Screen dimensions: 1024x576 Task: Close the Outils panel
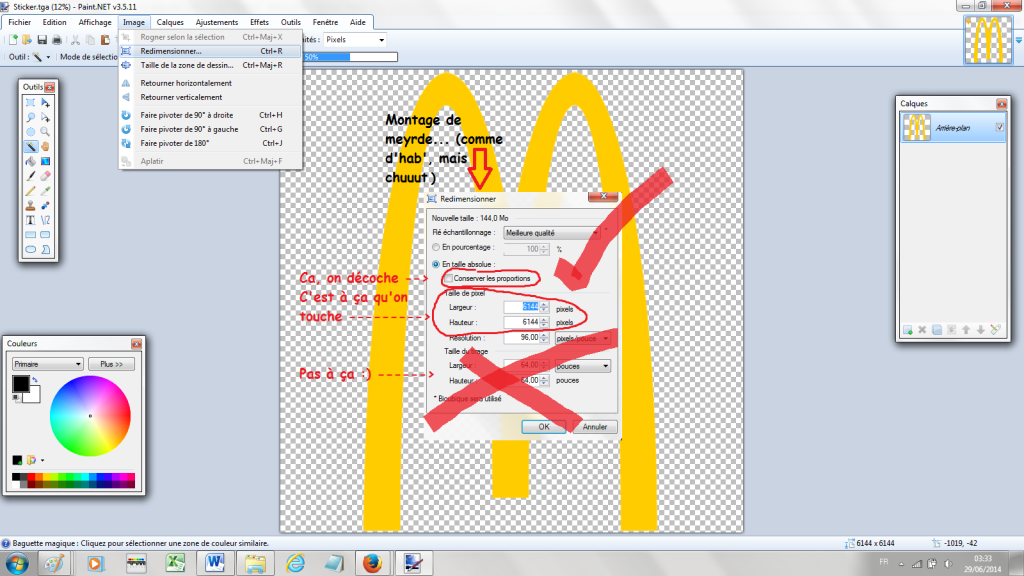point(50,87)
